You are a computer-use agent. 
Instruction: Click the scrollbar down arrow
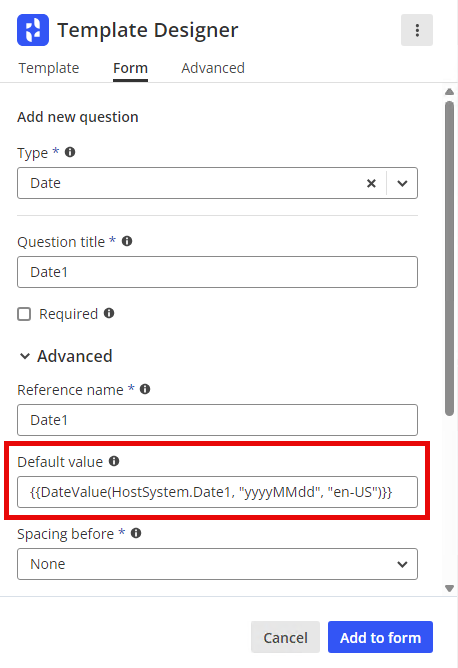tap(449, 588)
